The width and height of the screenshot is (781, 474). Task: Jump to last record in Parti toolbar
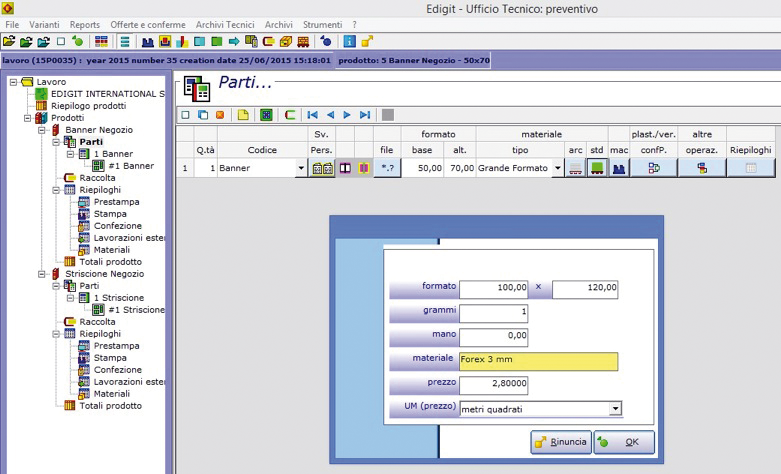point(364,115)
